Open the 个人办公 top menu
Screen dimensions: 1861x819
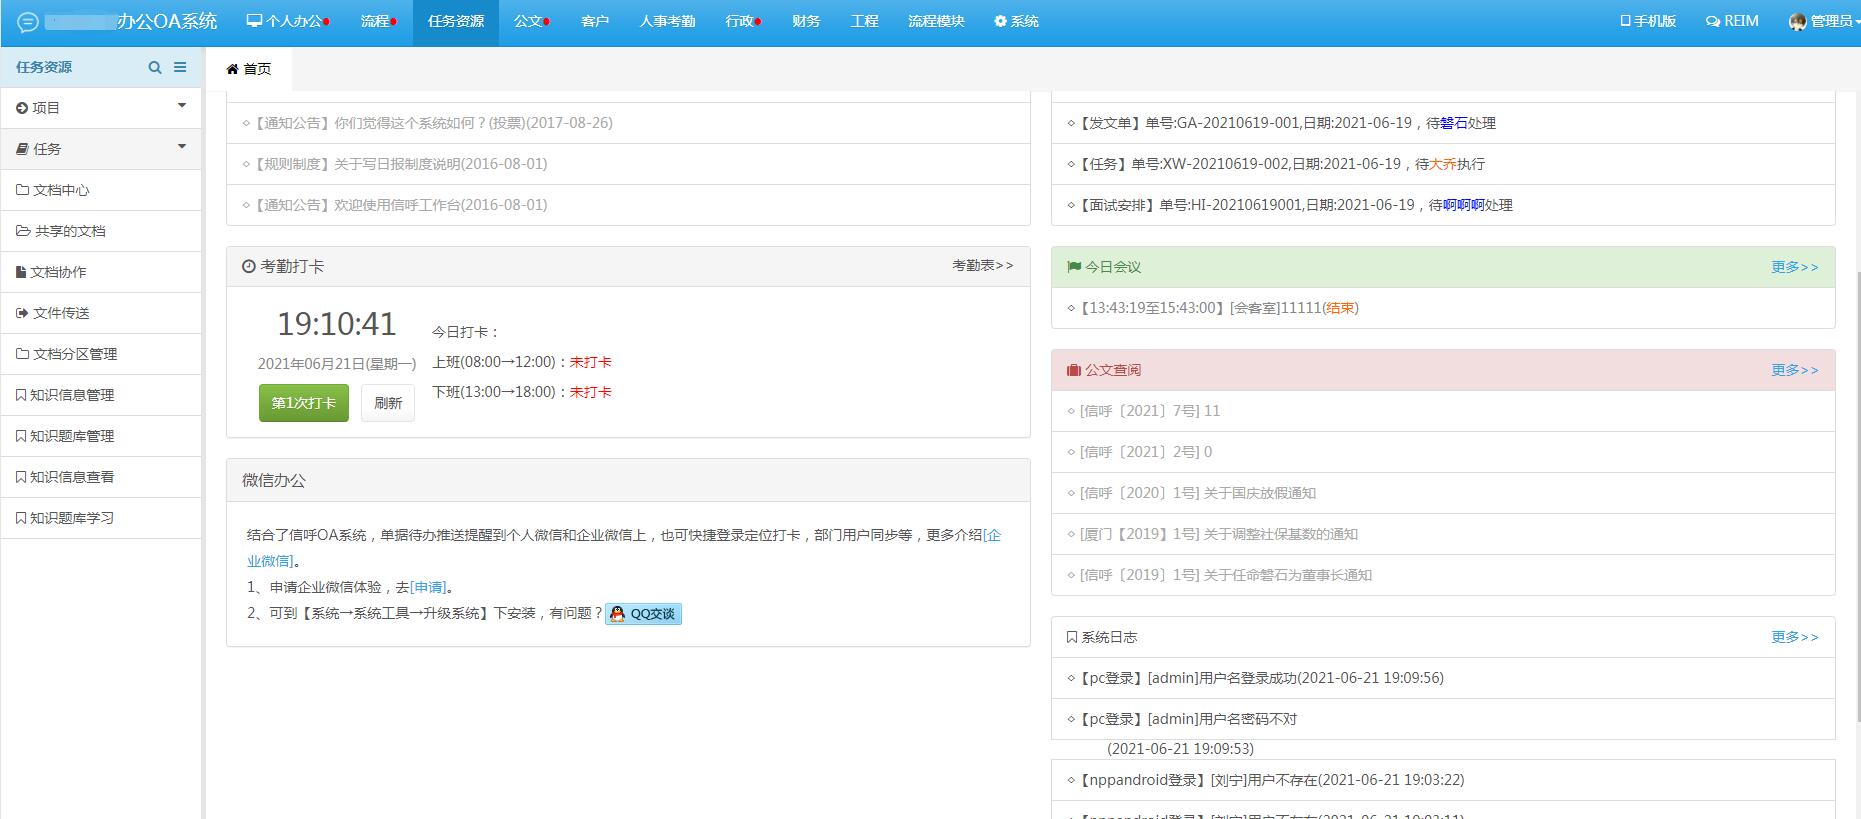(x=288, y=21)
